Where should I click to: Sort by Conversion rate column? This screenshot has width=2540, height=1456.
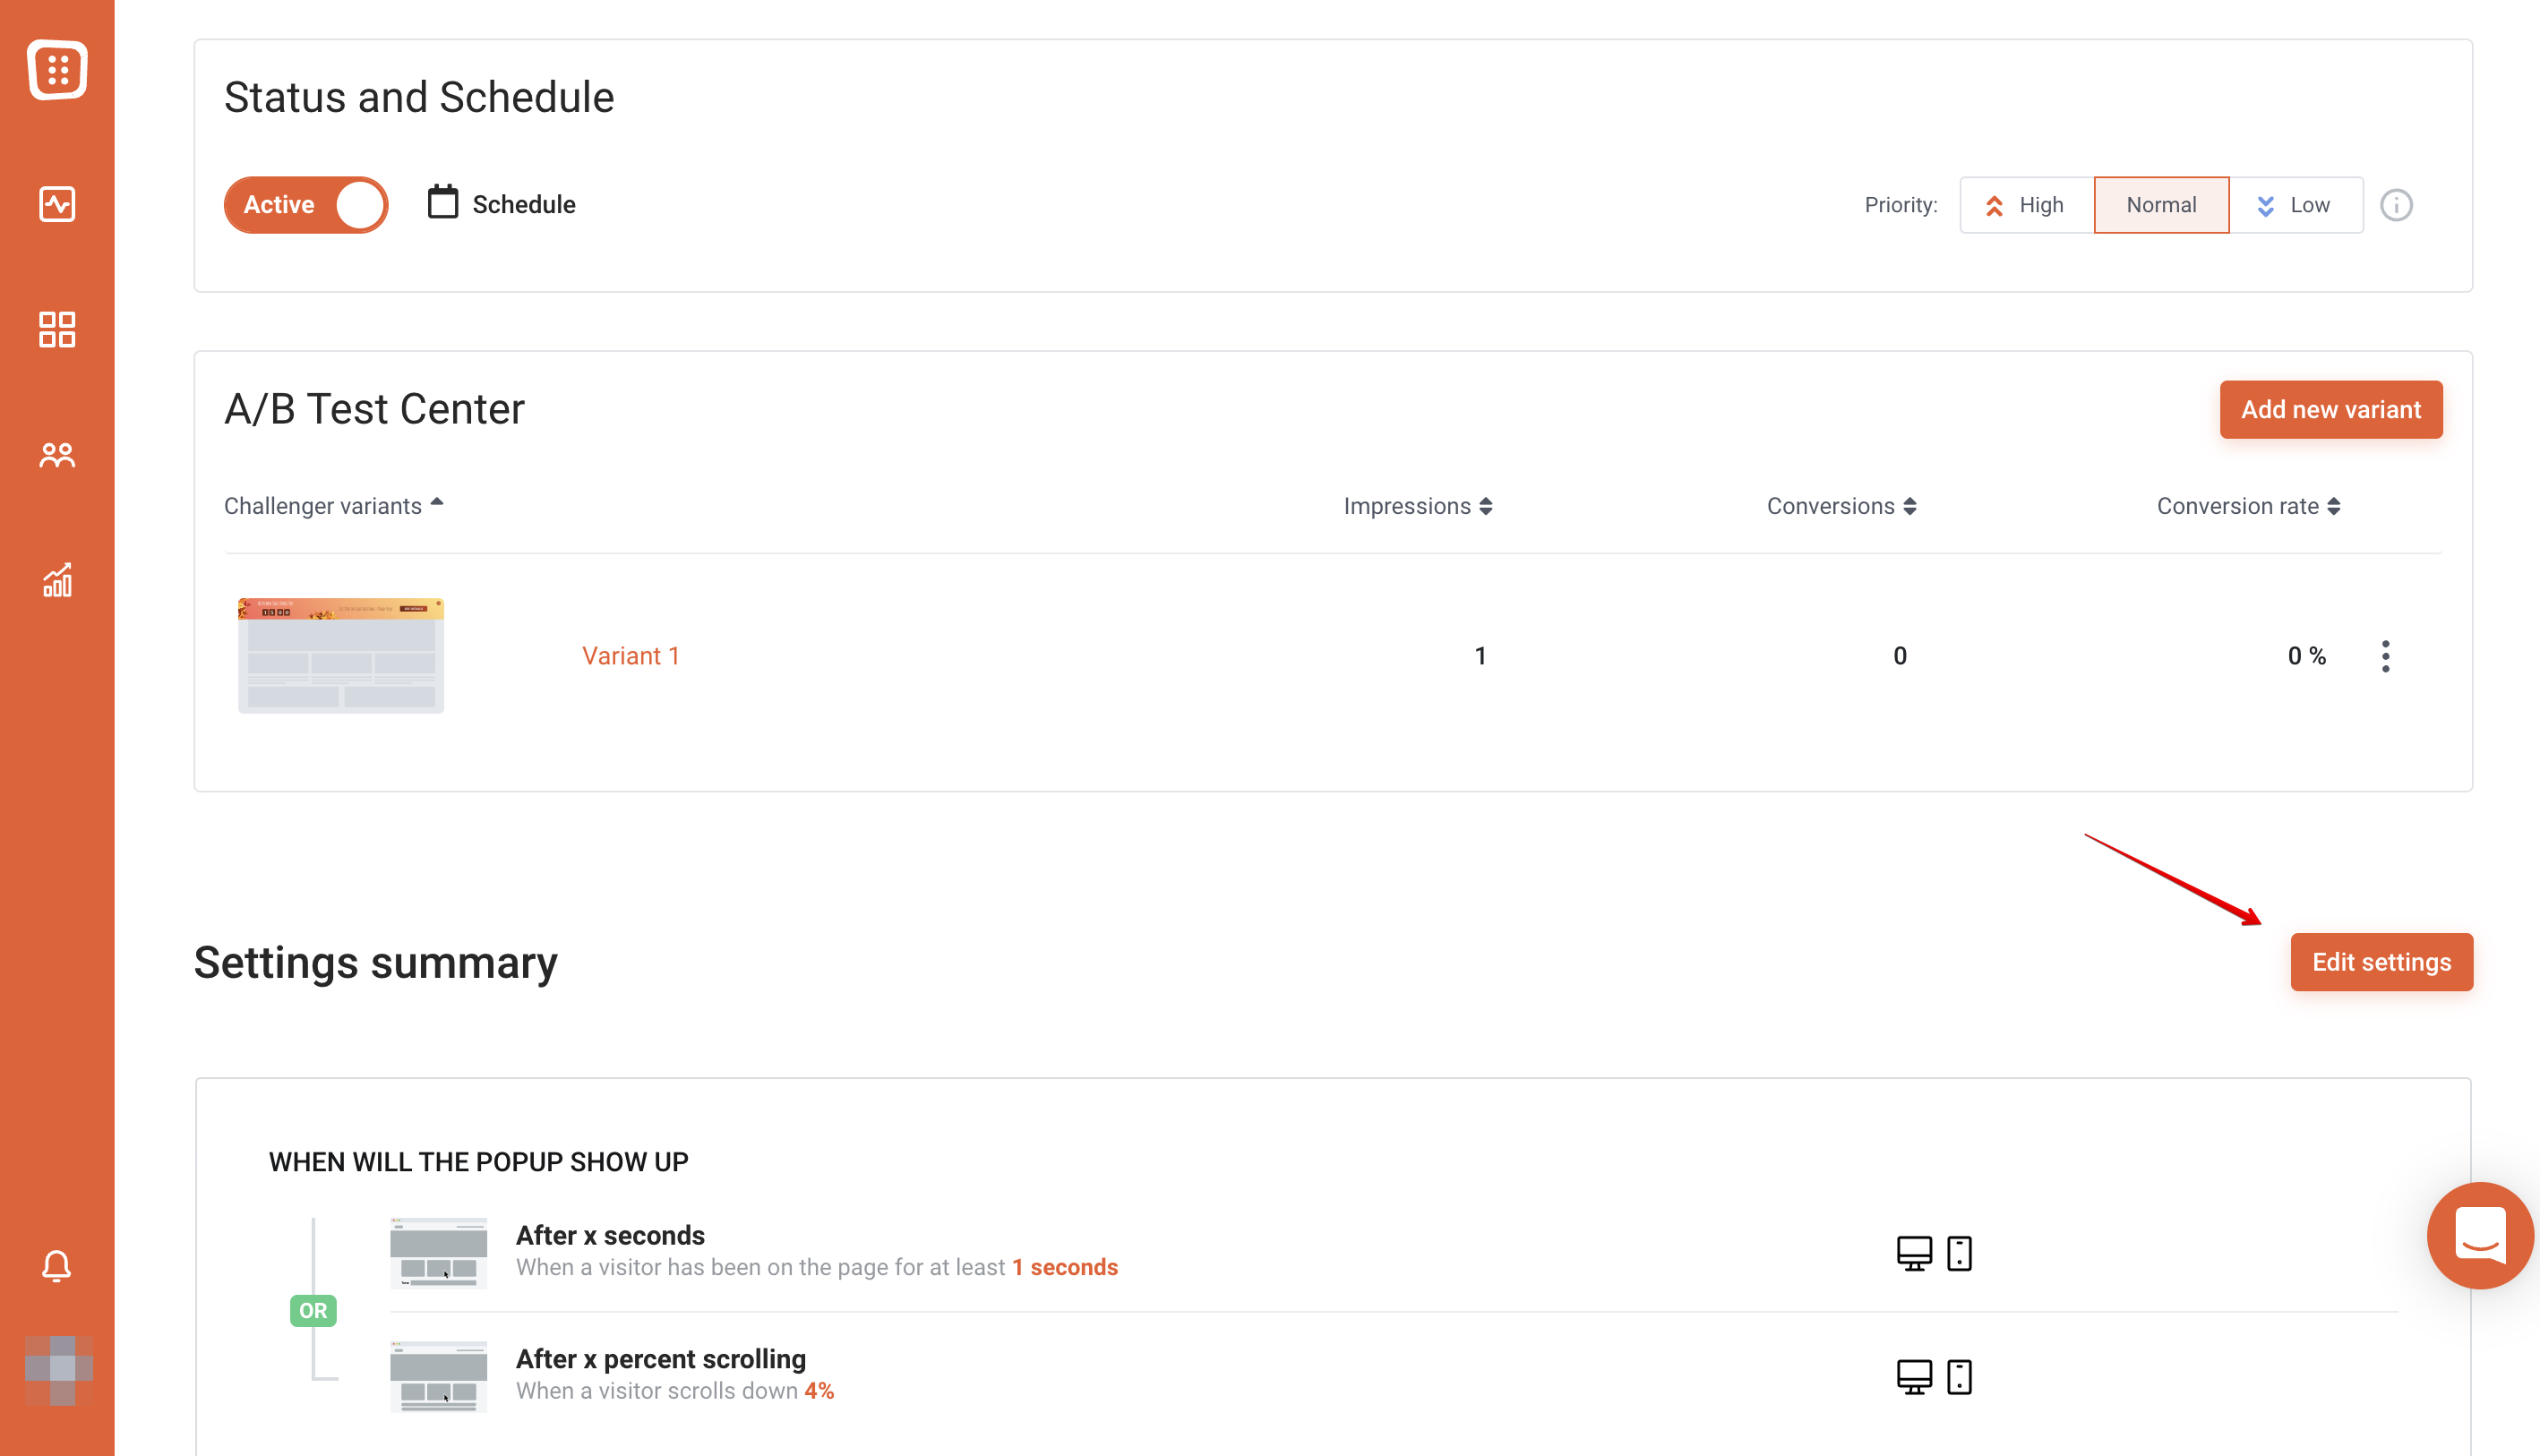tap(2248, 506)
